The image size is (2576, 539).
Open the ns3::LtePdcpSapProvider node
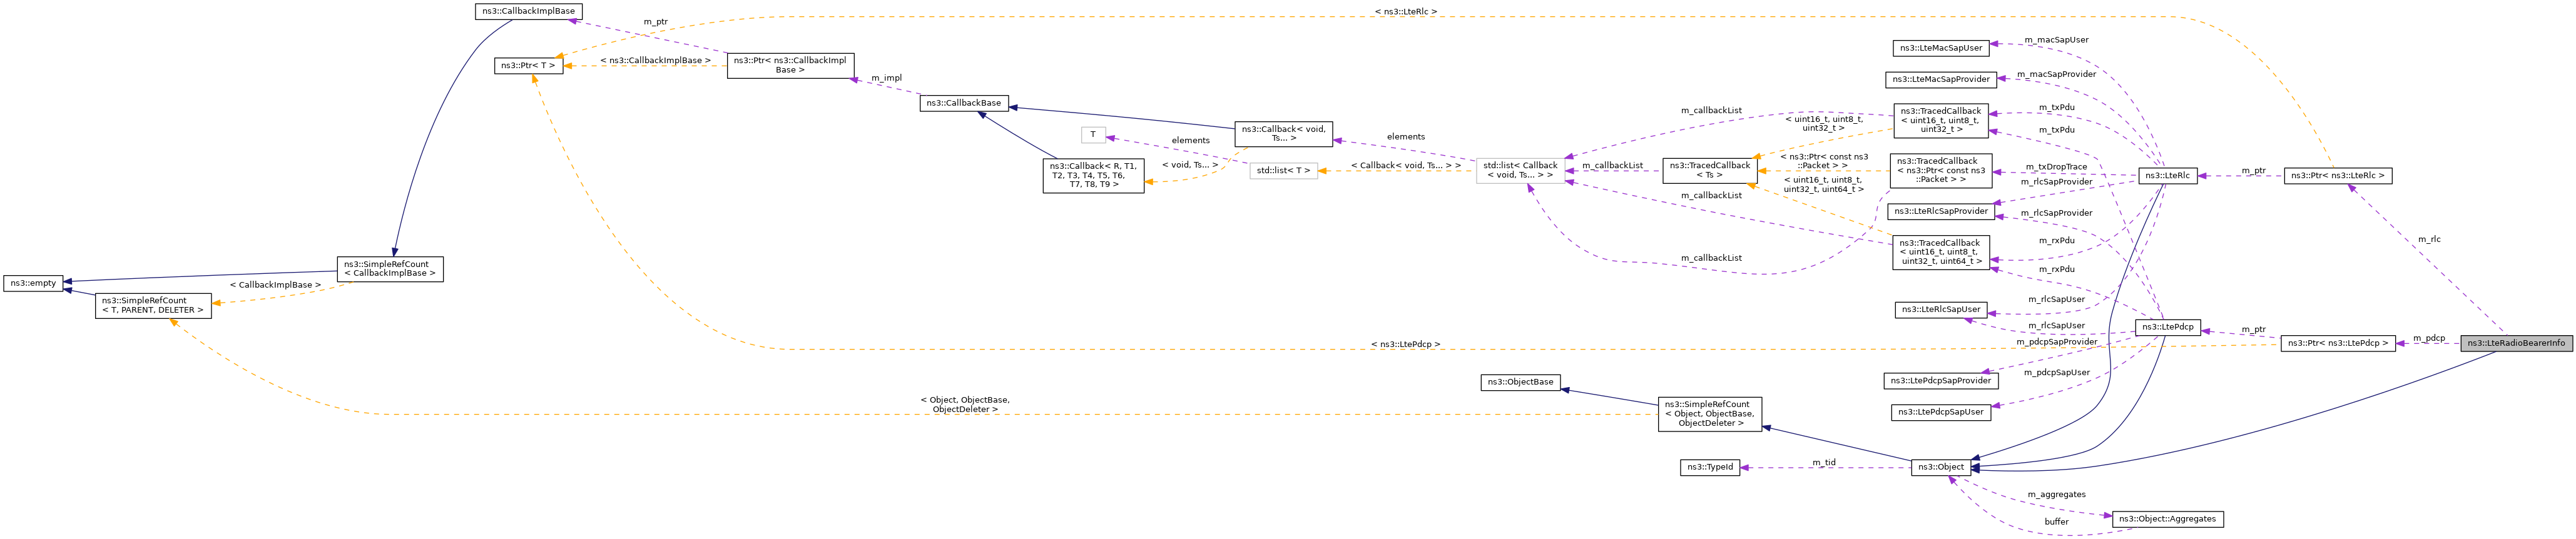[x=1940, y=381]
